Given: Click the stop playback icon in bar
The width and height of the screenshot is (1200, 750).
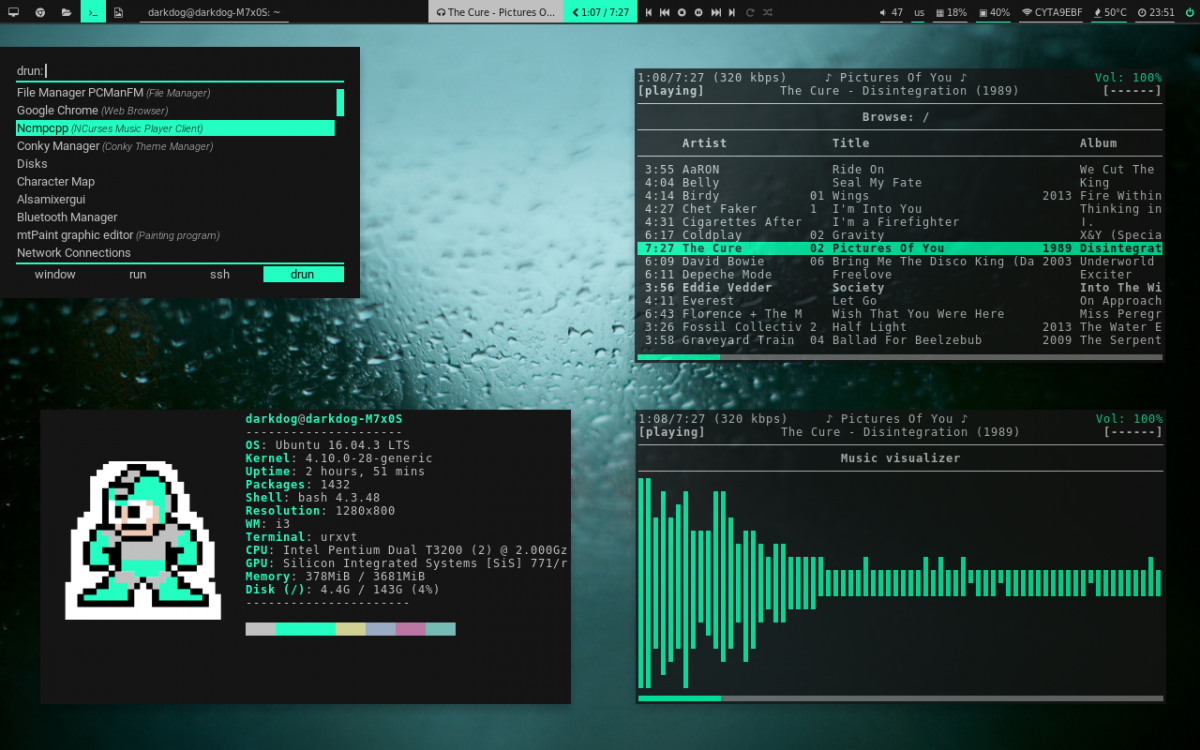Looking at the screenshot, I should click(682, 12).
